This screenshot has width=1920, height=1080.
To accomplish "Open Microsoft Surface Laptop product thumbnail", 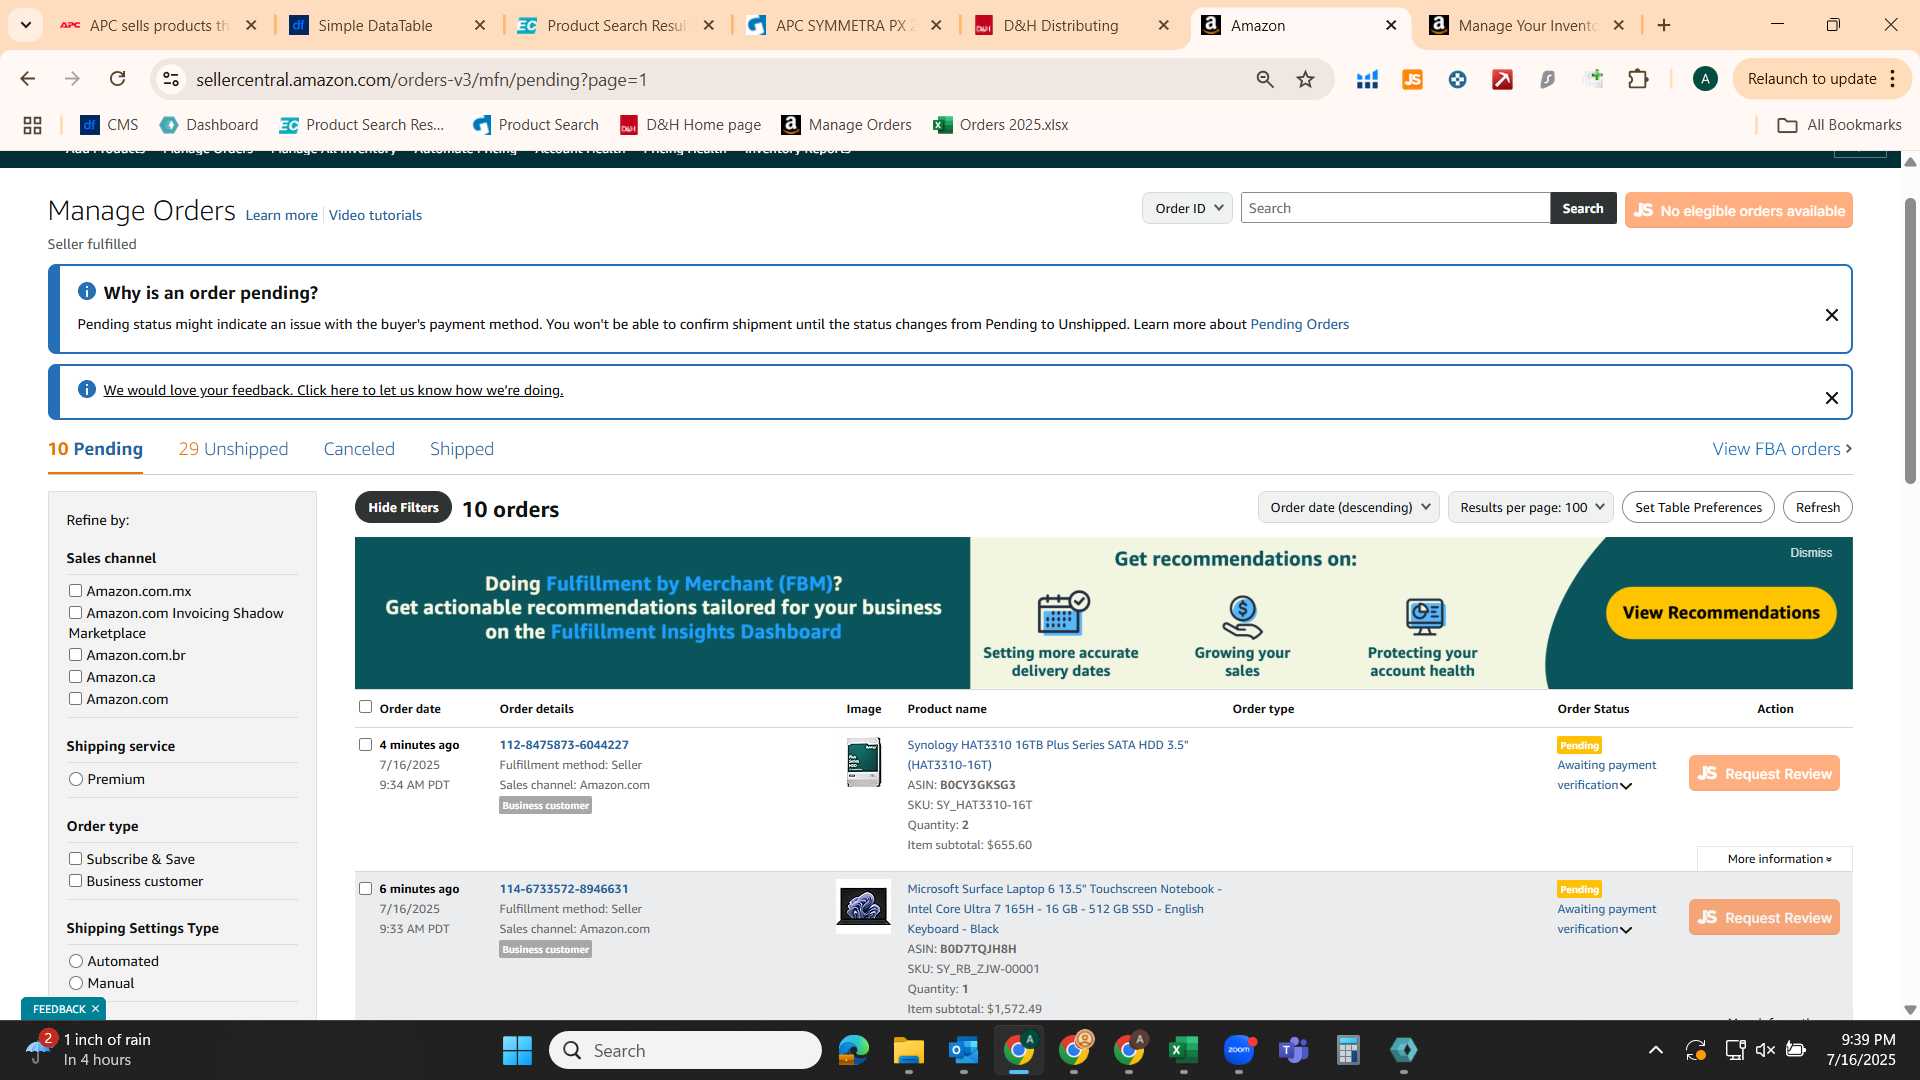I will point(863,906).
